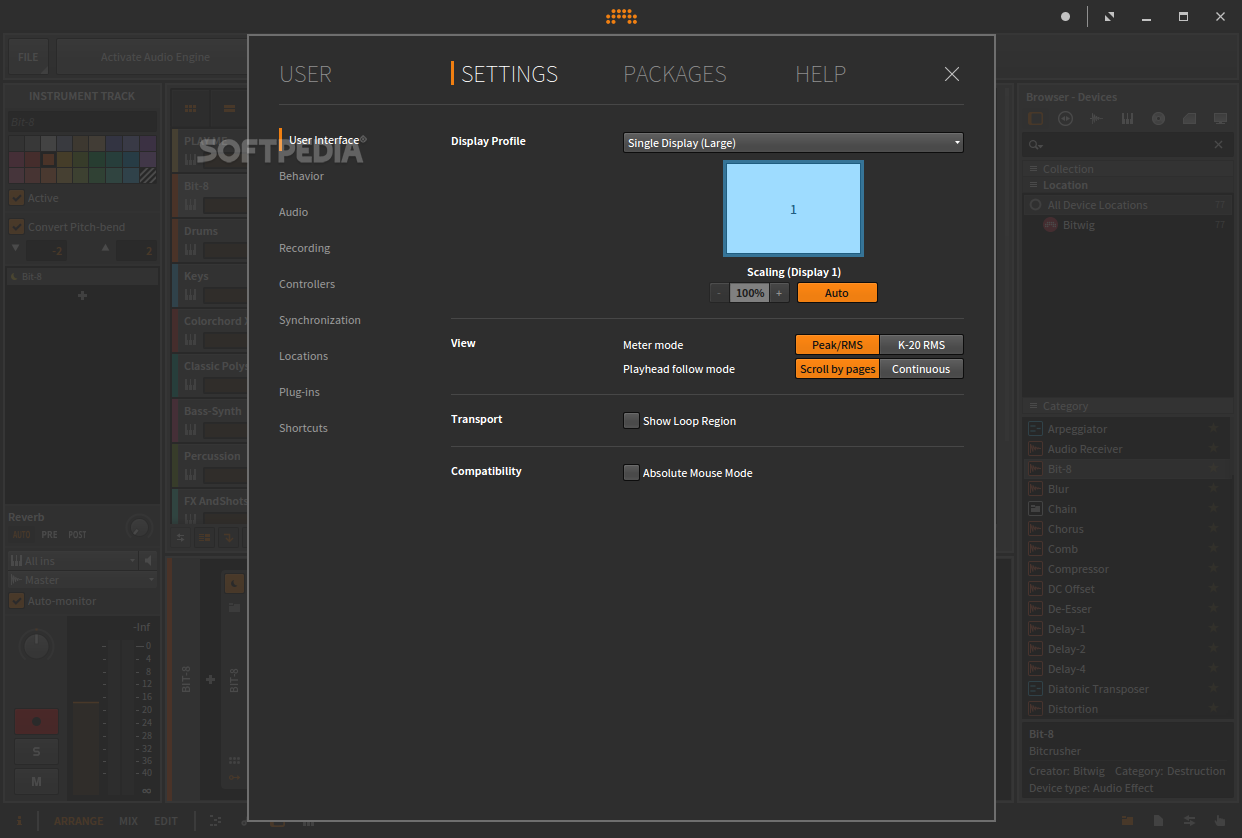Open the Devices browser tab icon
This screenshot has width=1242, height=838.
click(x=1036, y=118)
